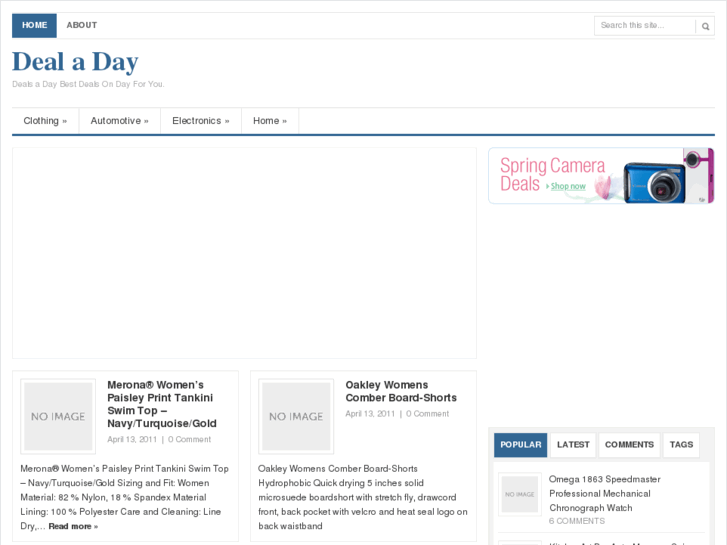Image resolution: width=727 pixels, height=545 pixels.
Task: Expand the Automotive category menu
Action: [x=120, y=121]
